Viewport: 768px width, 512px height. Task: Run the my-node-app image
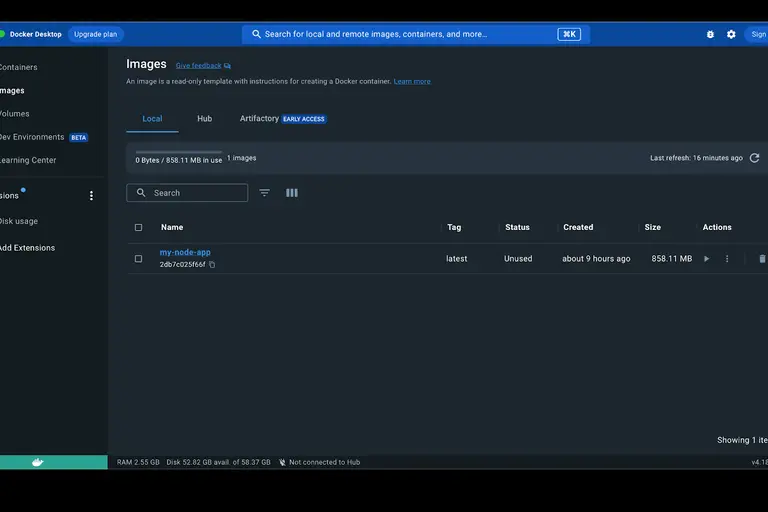706,259
